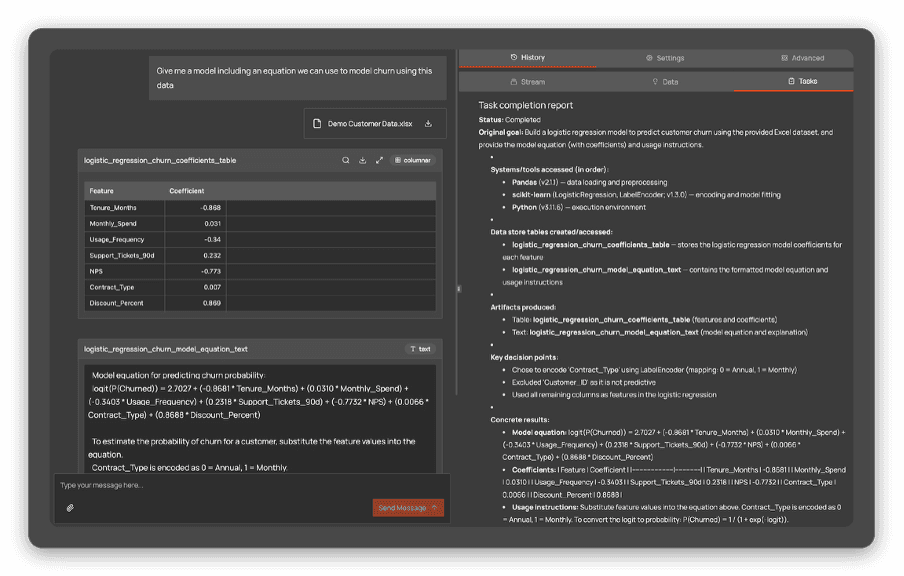Switch to the Tasks tab
The image size is (904, 576).
[802, 81]
